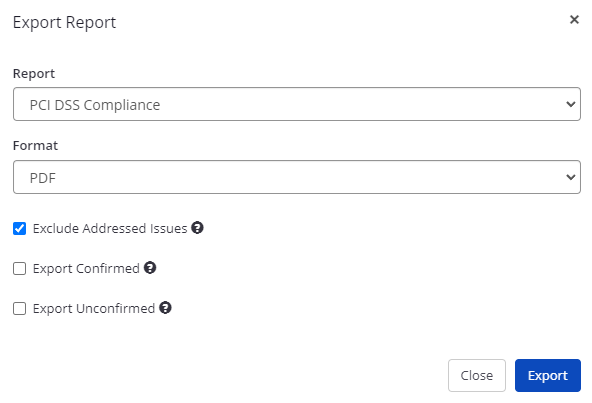Click the Export Report dialog title
Screen dimensions: 592x403
[x=65, y=23]
